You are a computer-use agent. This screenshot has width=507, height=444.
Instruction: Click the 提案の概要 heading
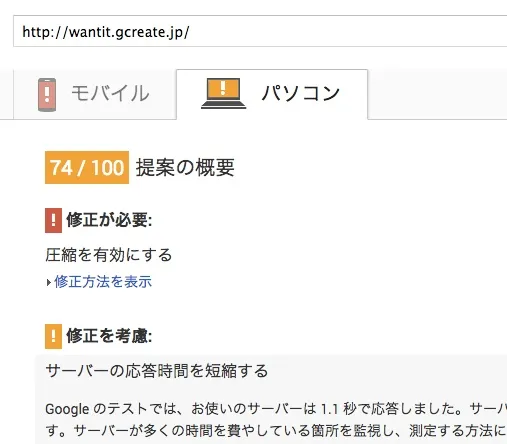tap(185, 167)
